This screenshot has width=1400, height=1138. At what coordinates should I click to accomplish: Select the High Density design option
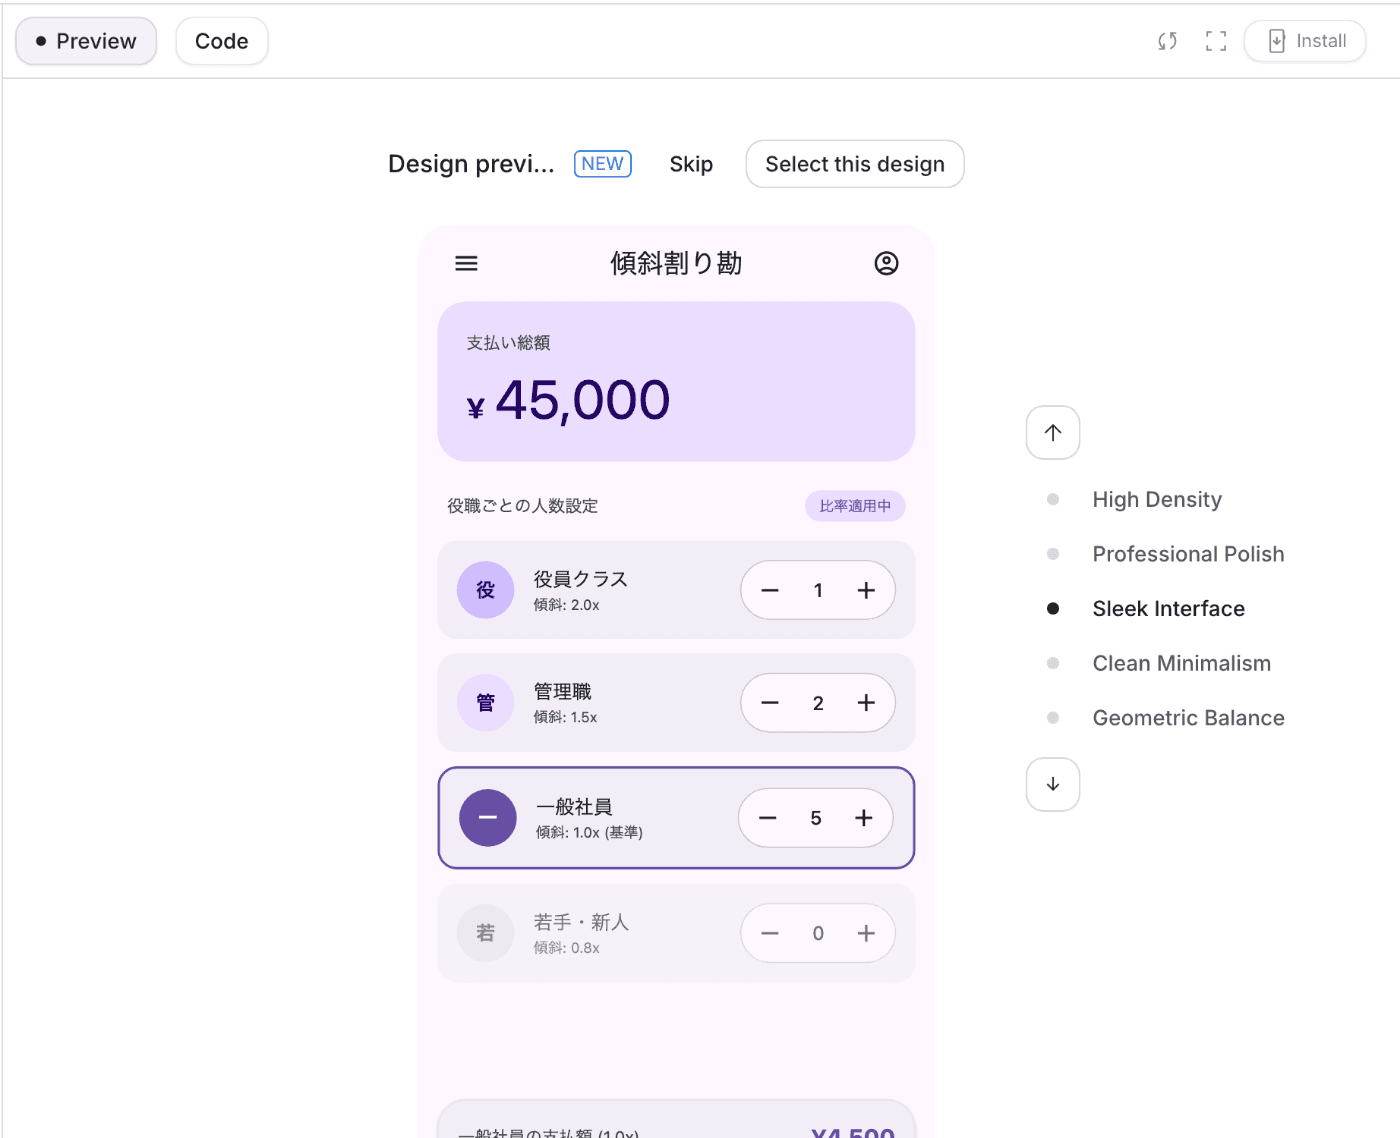[1157, 499]
